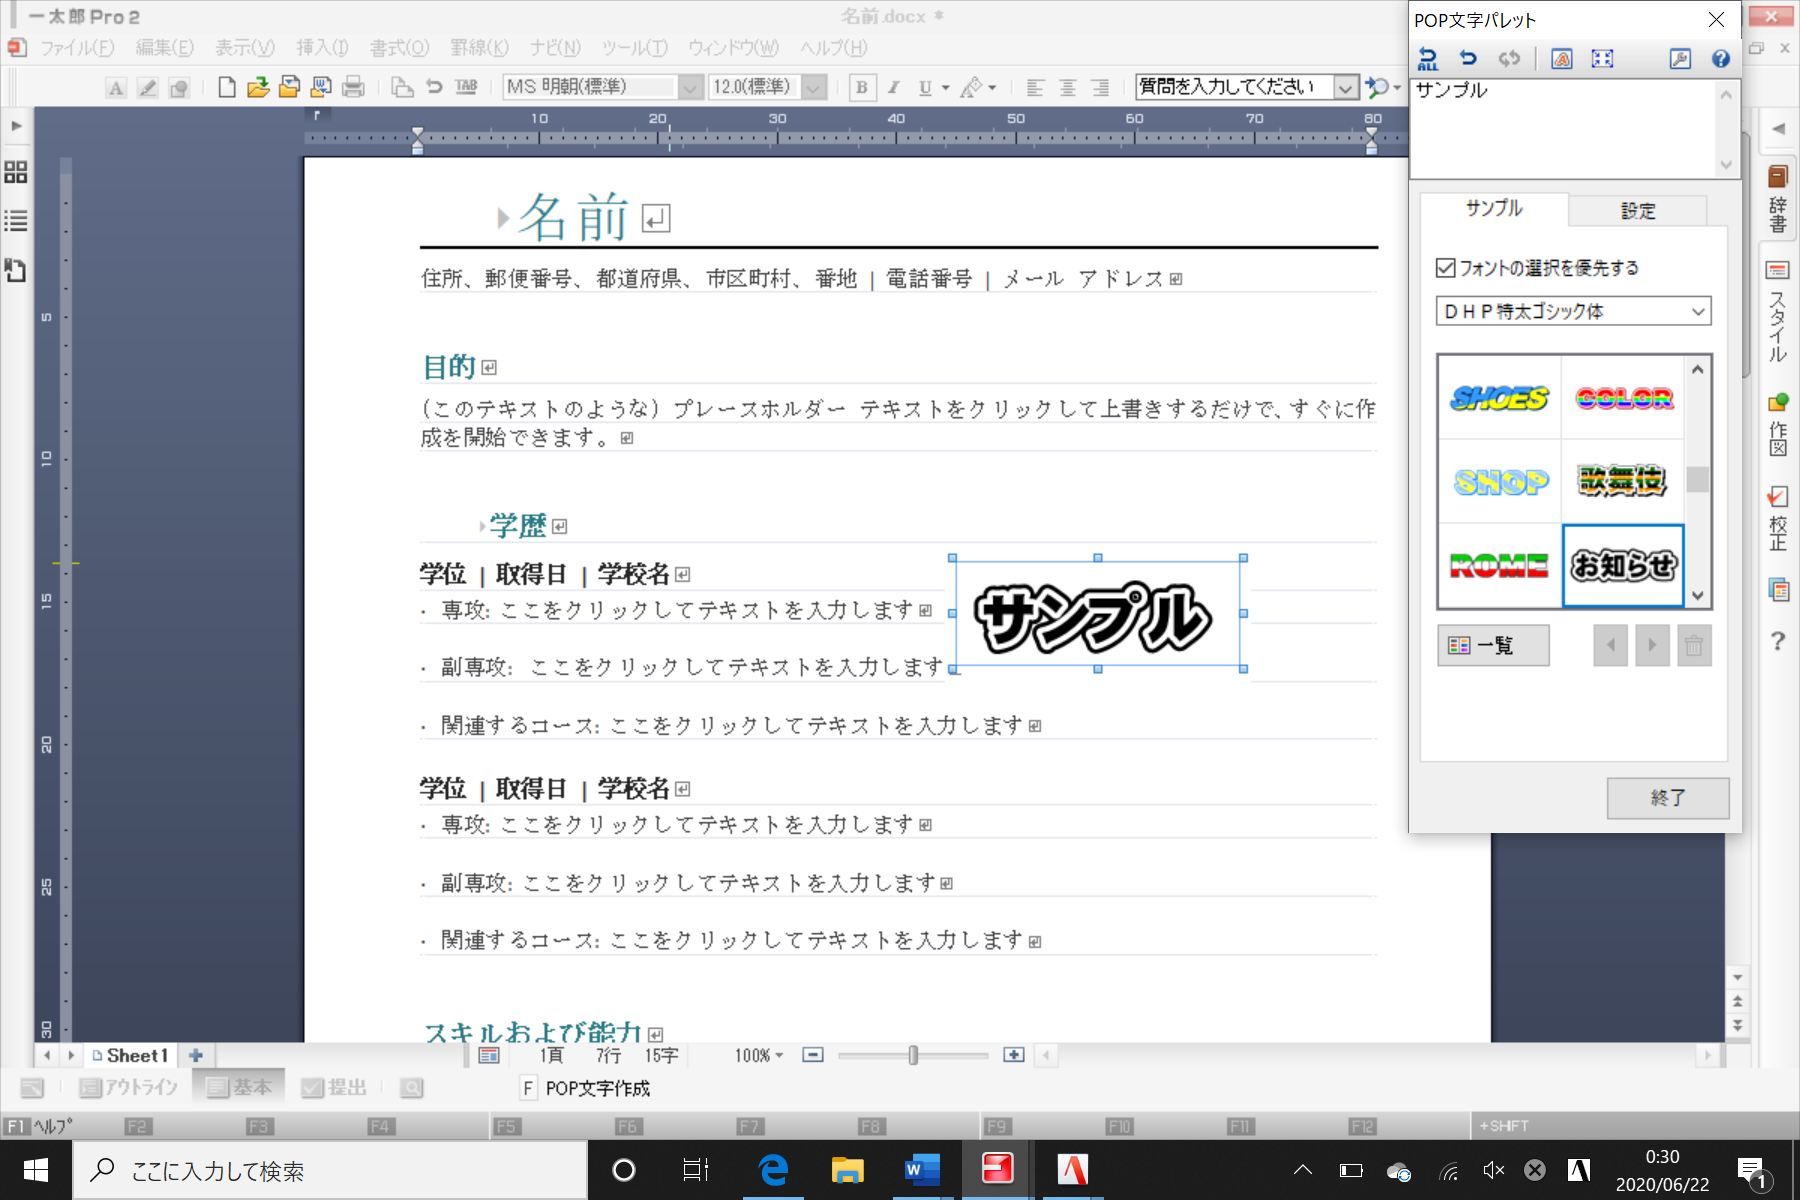Switch to Word in the taskbar
1800x1200 pixels.
click(922, 1170)
